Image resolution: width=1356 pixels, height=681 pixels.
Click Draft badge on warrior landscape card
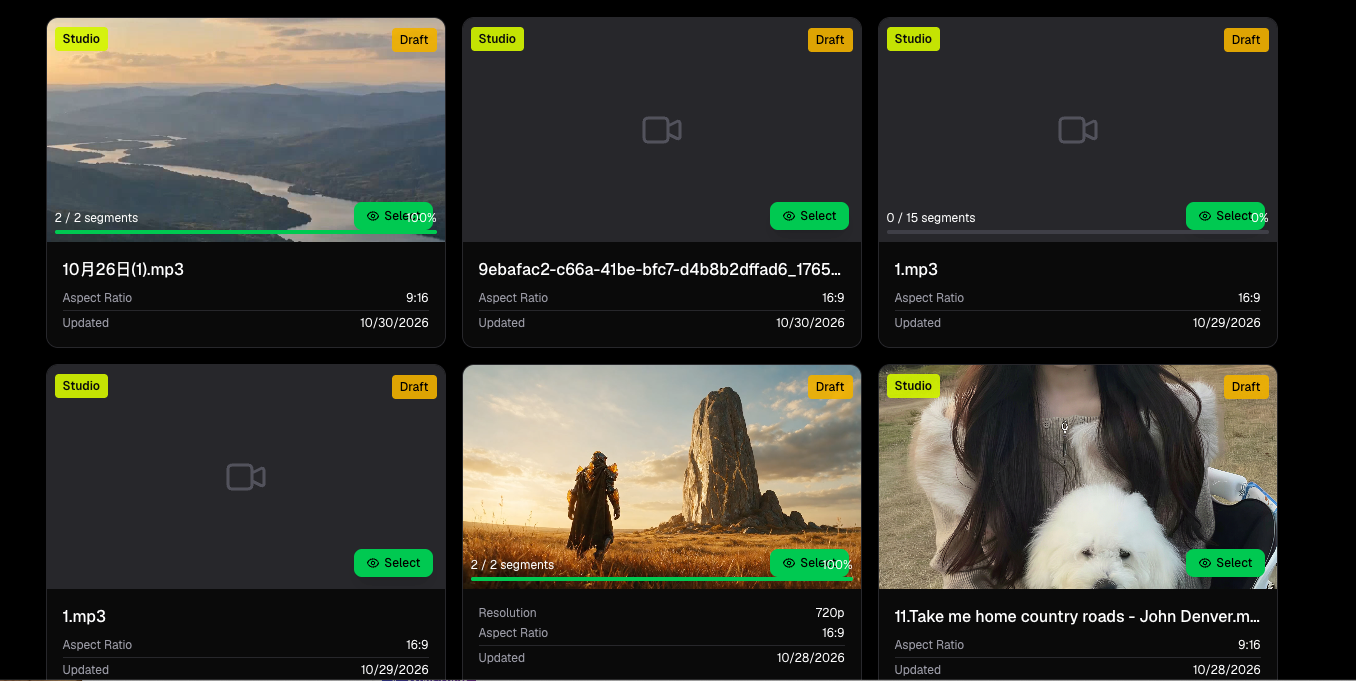(830, 387)
